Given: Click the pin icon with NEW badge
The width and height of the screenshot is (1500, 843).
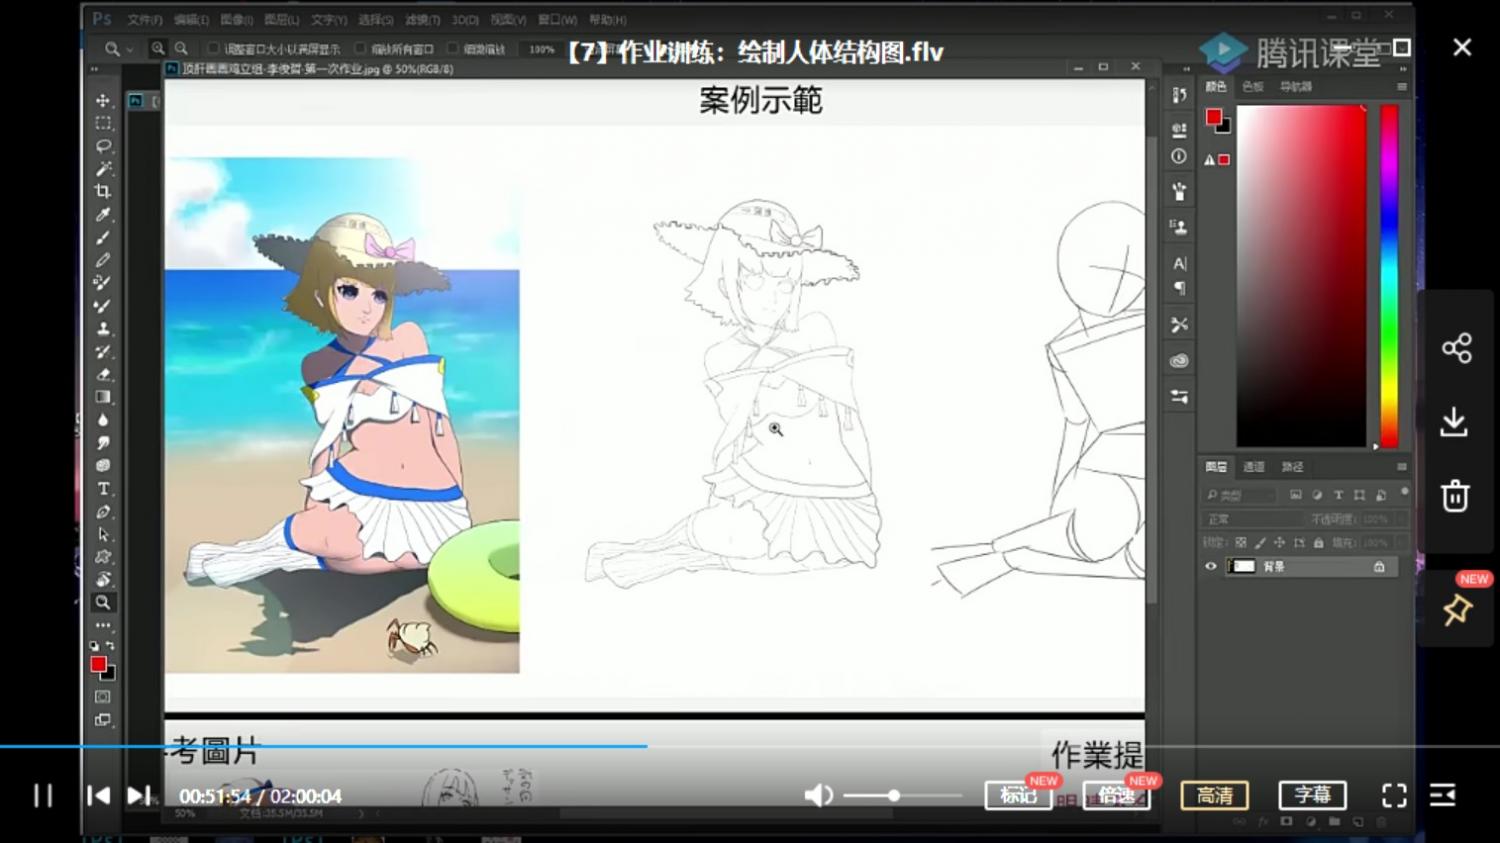Looking at the screenshot, I should click(x=1456, y=610).
